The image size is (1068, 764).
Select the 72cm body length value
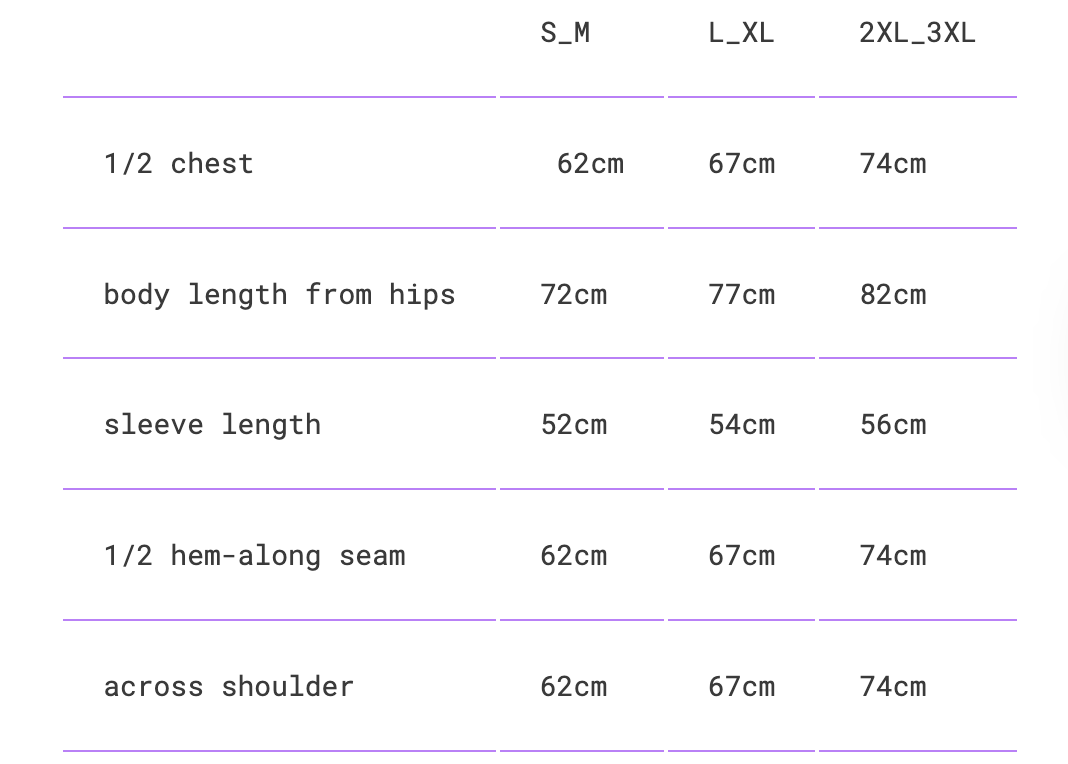click(574, 295)
